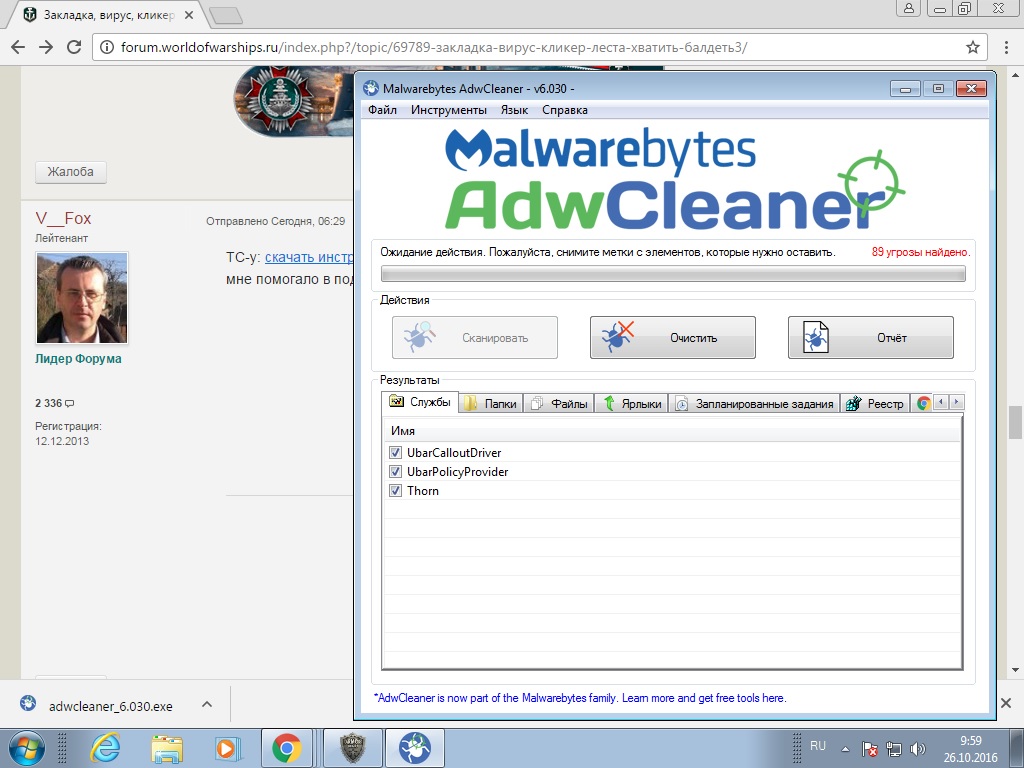Open a new Chrome tab
The width and height of the screenshot is (1024, 768).
click(226, 15)
